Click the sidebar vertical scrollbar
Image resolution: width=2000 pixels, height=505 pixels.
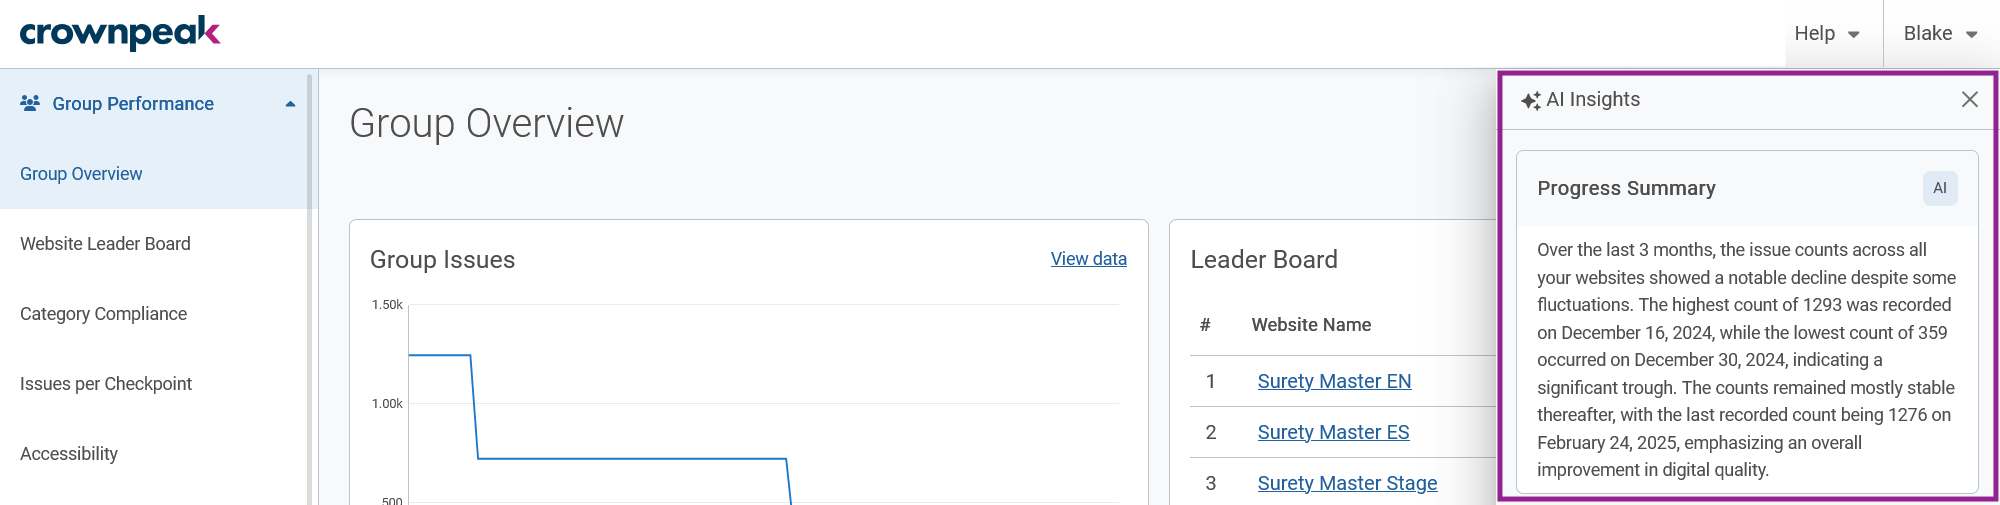pos(310,290)
